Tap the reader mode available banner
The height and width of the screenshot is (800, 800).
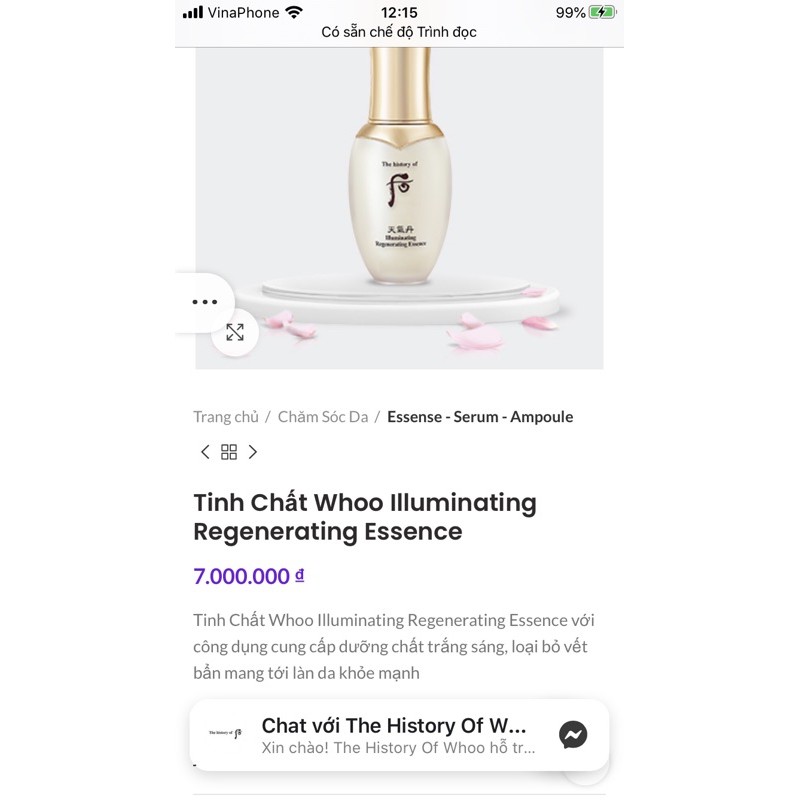[x=399, y=32]
